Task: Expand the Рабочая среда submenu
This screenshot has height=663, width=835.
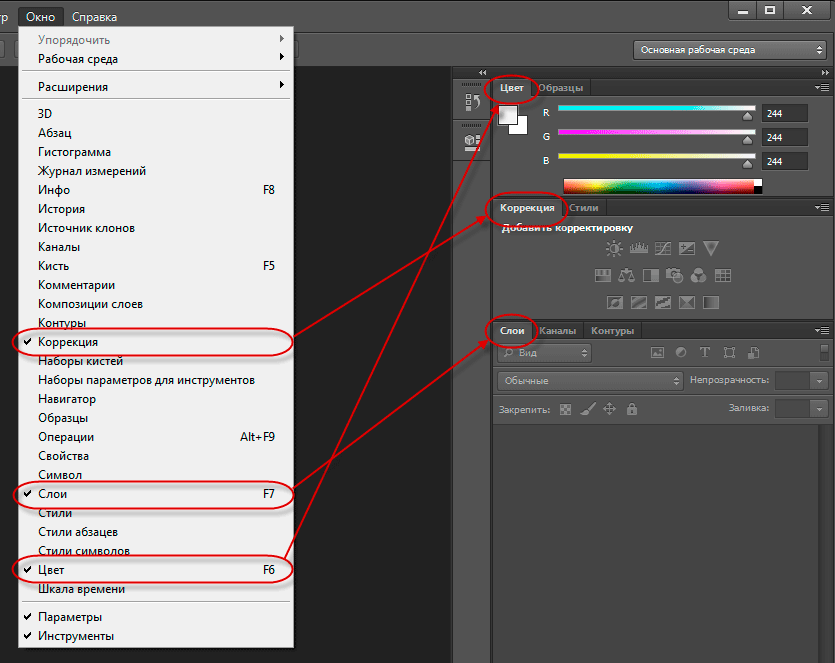Action: pos(157,59)
